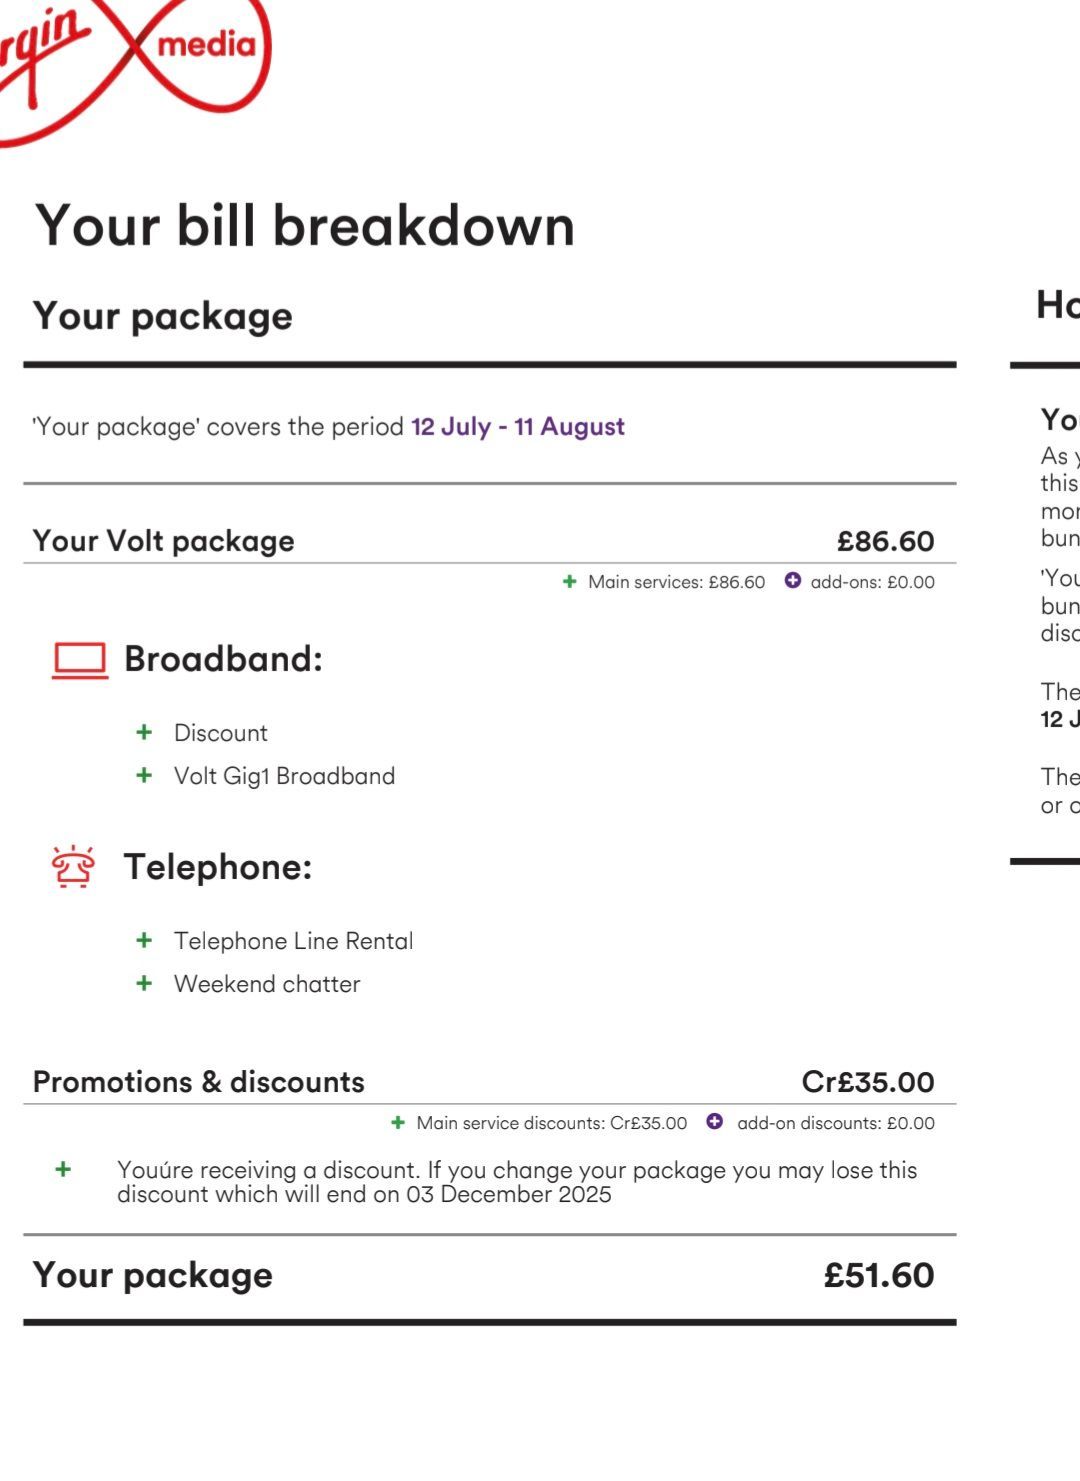Viewport: 1080px width, 1481px height.
Task: Click green plus beside Main services £86.60
Action: point(570,581)
